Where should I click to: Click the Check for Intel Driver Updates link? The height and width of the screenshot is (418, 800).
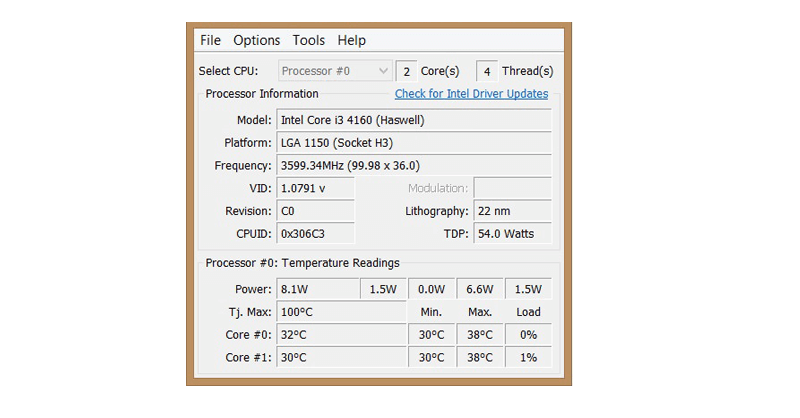471,94
